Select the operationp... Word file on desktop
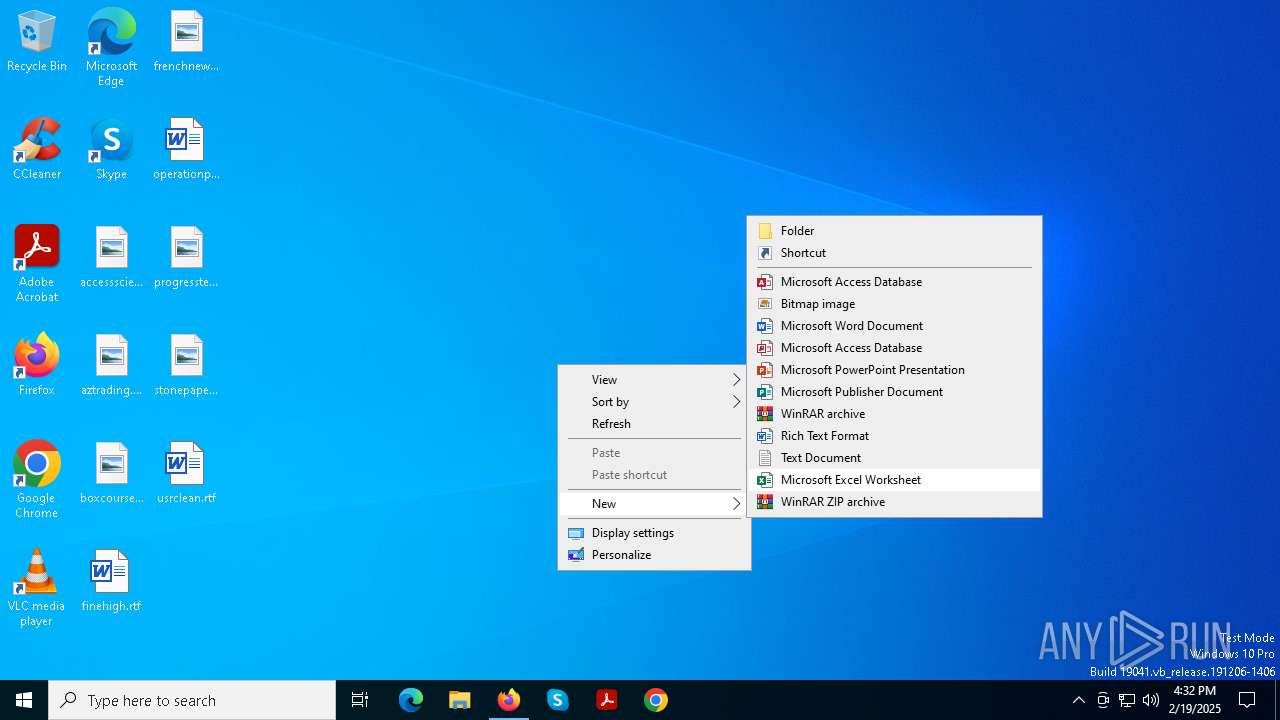The height and width of the screenshot is (720, 1280). pyautogui.click(x=186, y=150)
